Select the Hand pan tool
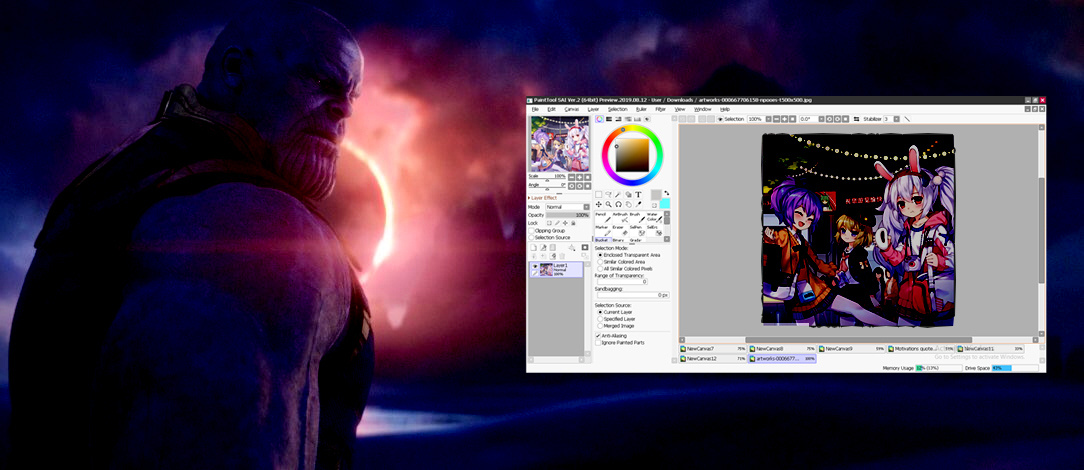 click(x=628, y=205)
